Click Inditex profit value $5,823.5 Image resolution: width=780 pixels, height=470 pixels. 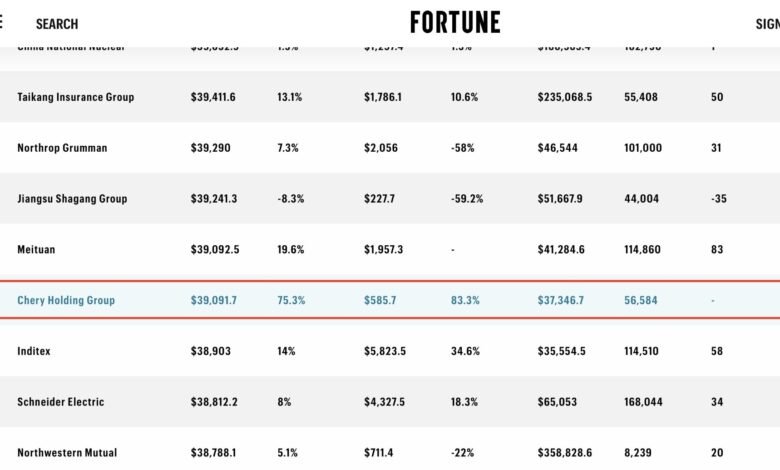tap(385, 351)
